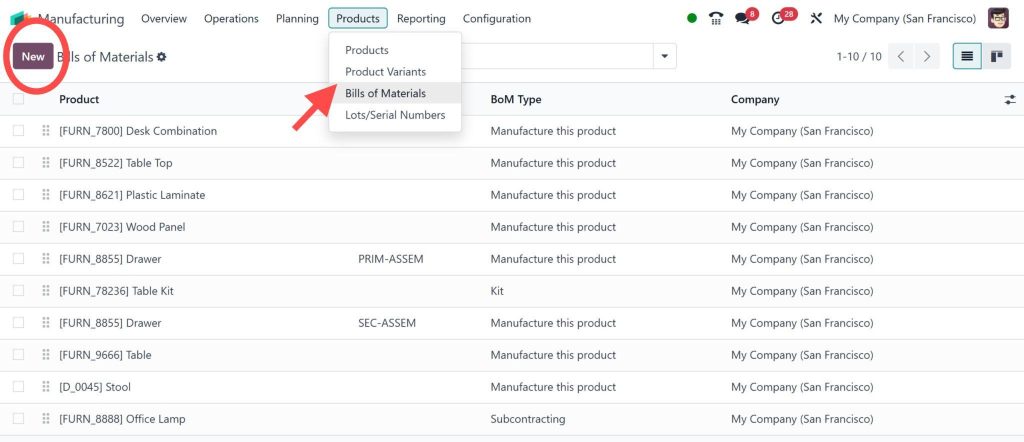This screenshot has height=442, width=1024.
Task: Open the [D_0045] Stool record
Action: coord(95,387)
